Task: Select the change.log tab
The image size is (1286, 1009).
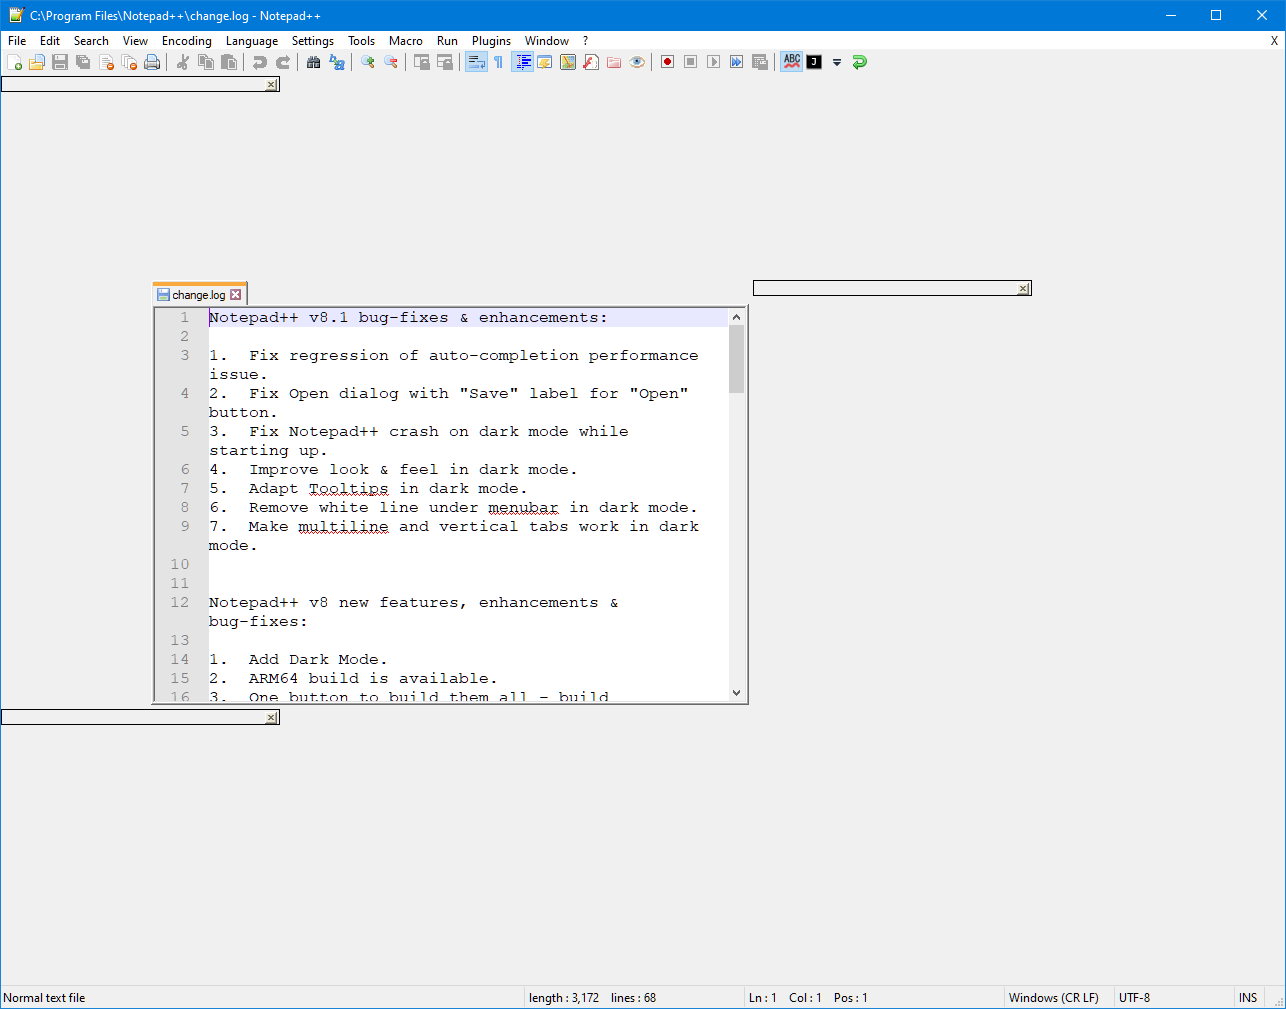Action: point(199,295)
